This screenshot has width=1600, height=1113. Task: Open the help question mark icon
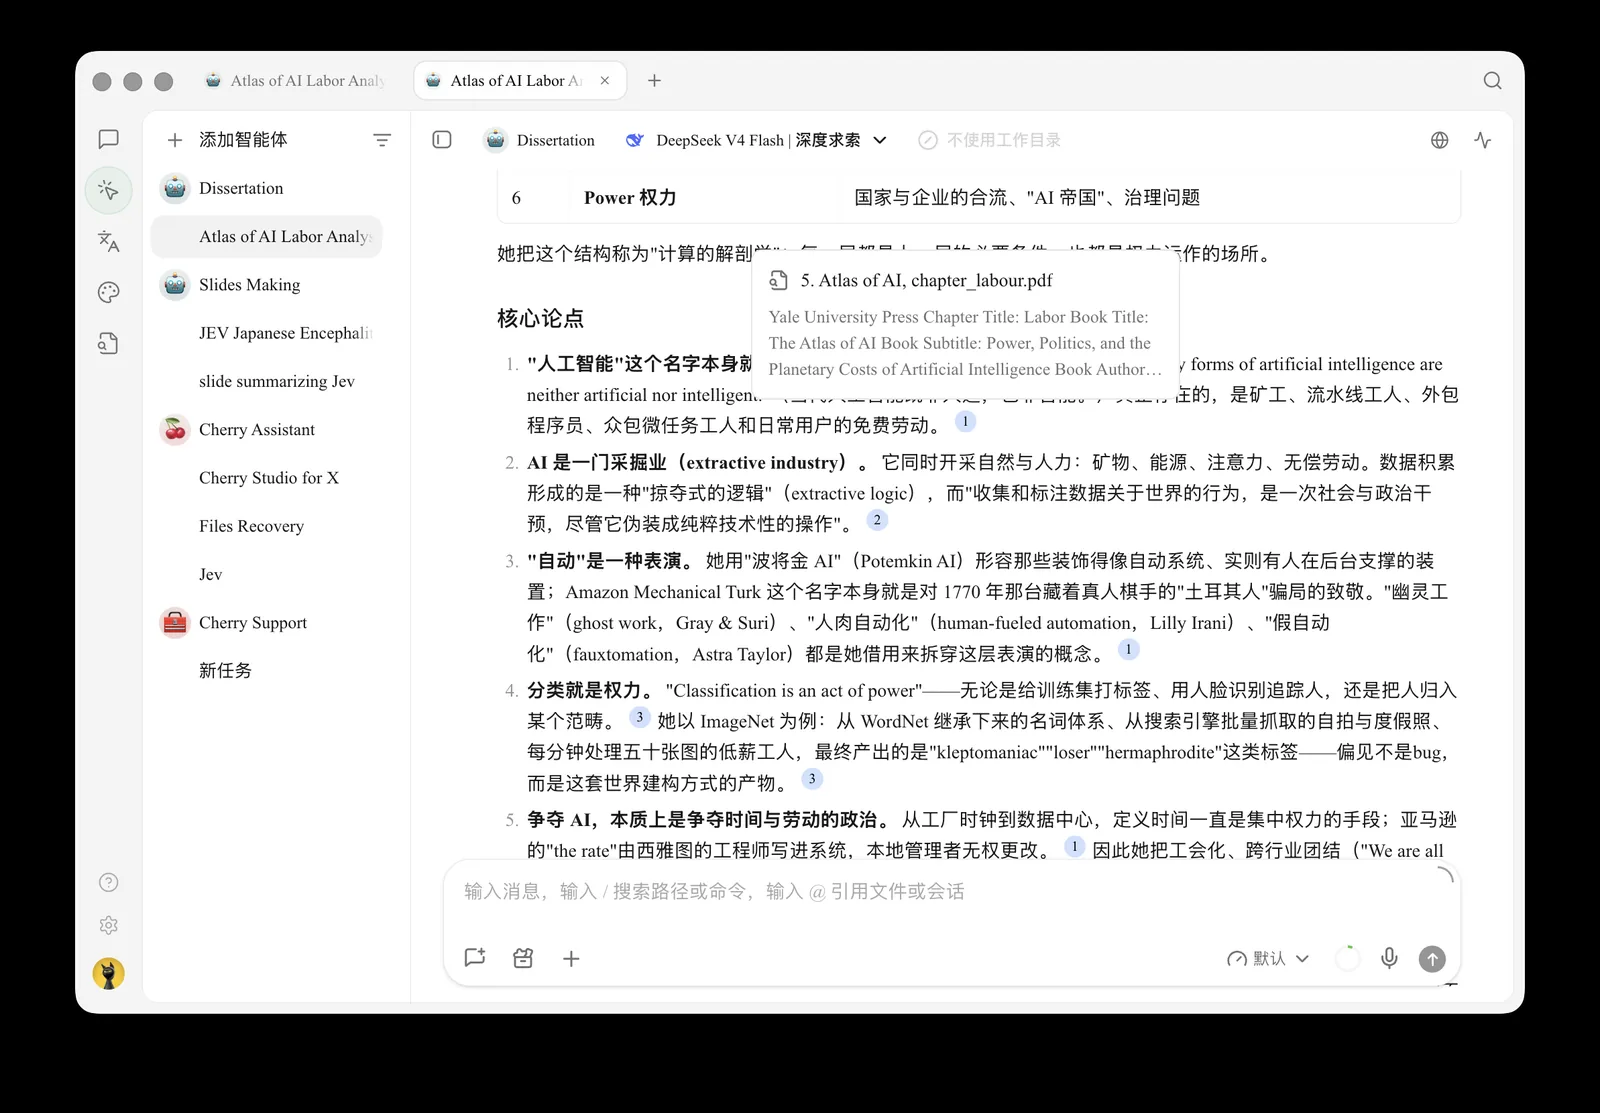pyautogui.click(x=109, y=882)
